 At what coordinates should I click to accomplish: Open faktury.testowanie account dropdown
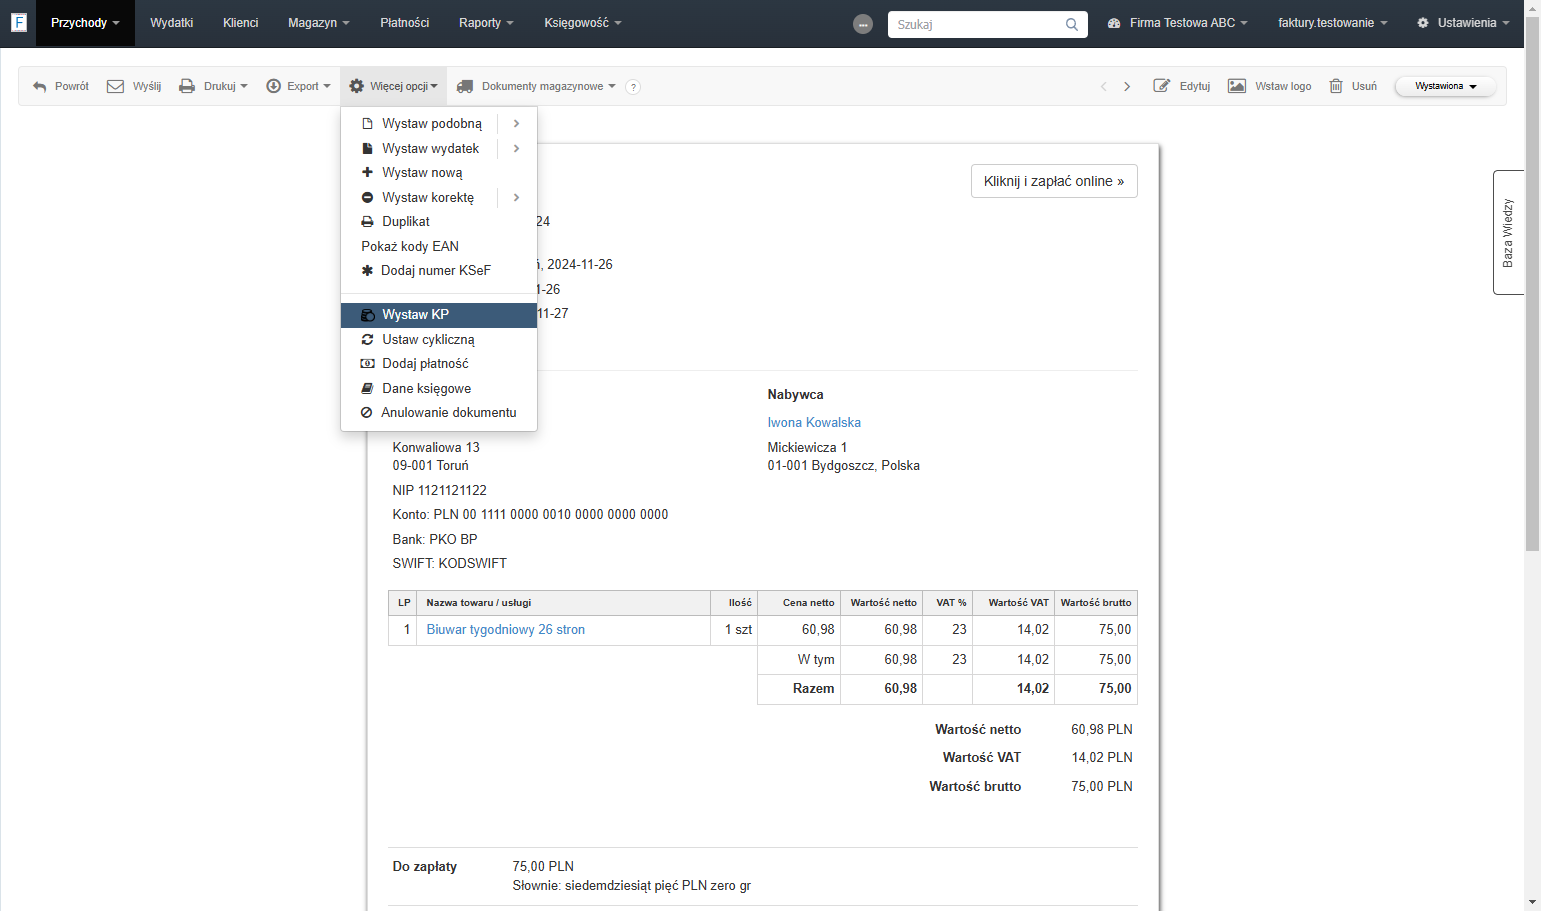1333,23
